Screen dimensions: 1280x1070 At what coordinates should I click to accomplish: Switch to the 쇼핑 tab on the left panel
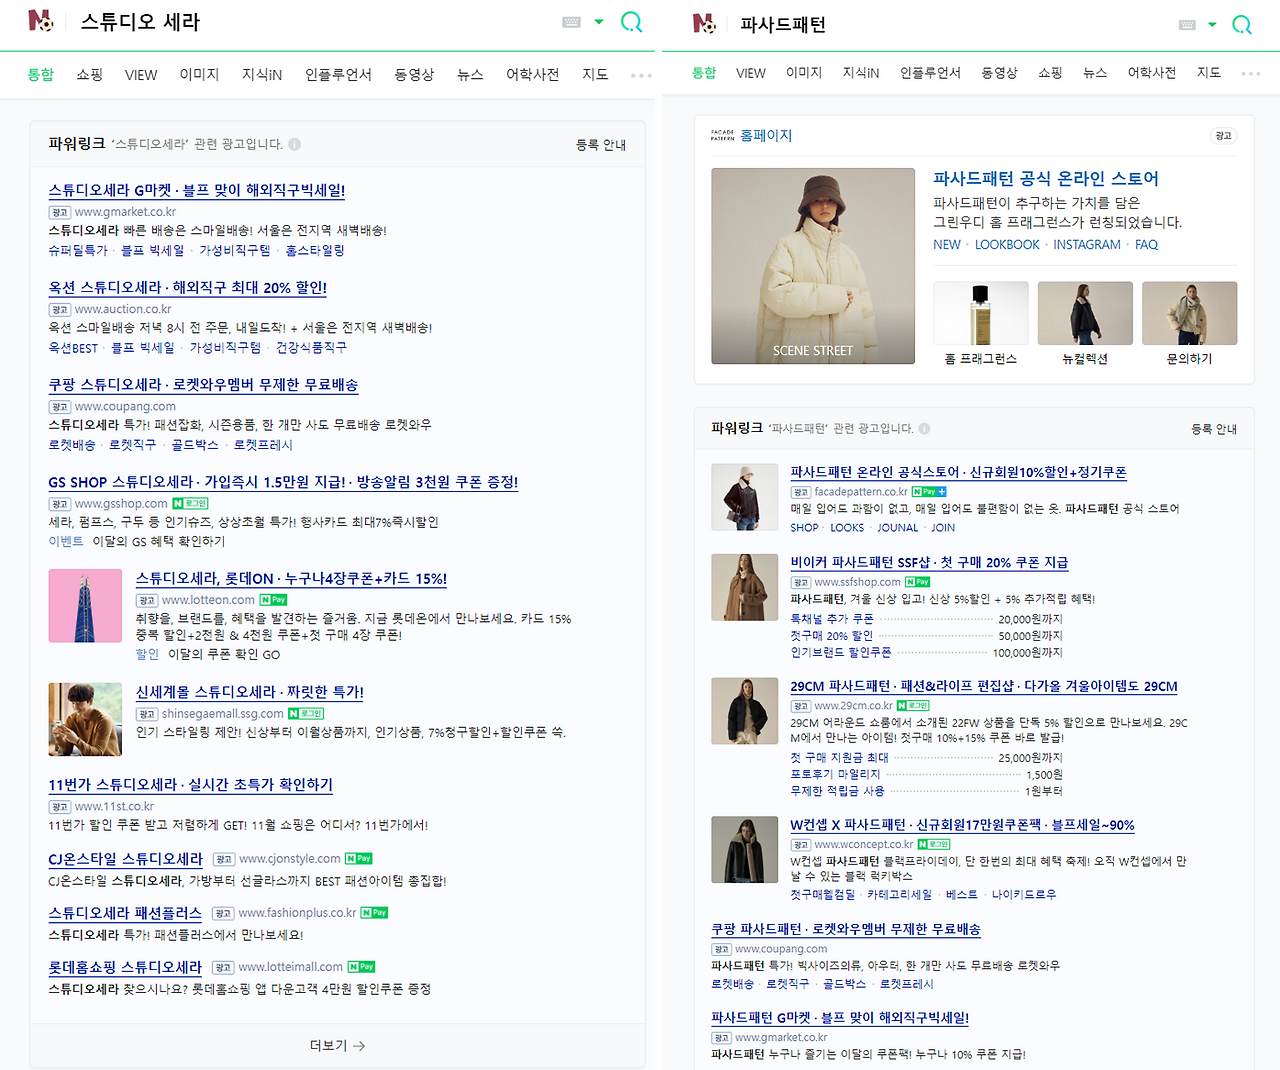pos(88,74)
